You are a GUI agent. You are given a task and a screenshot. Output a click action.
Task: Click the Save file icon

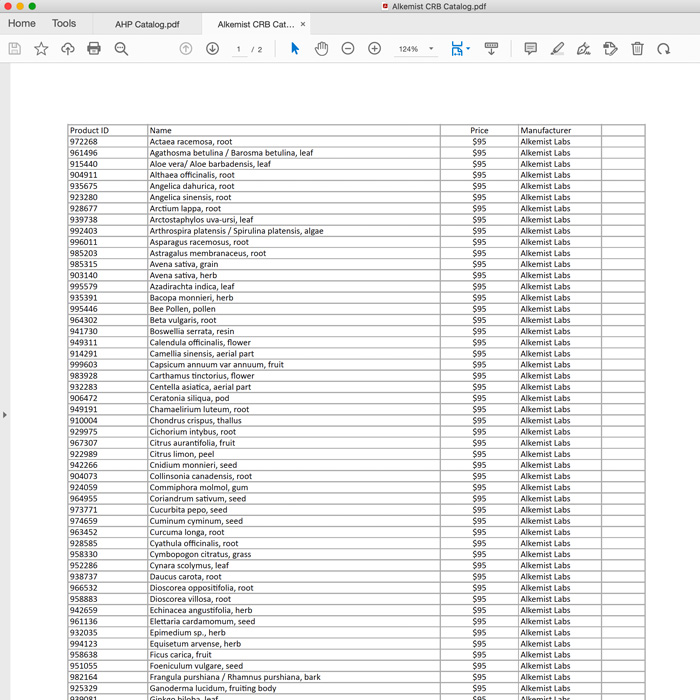coord(14,49)
